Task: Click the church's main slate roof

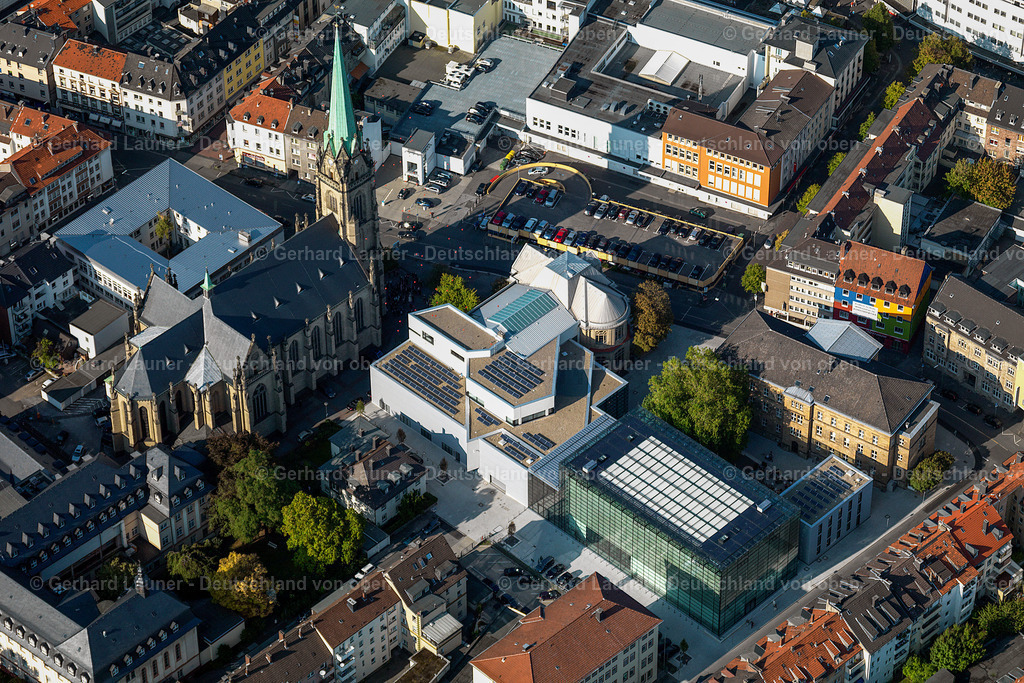Action: (290, 280)
